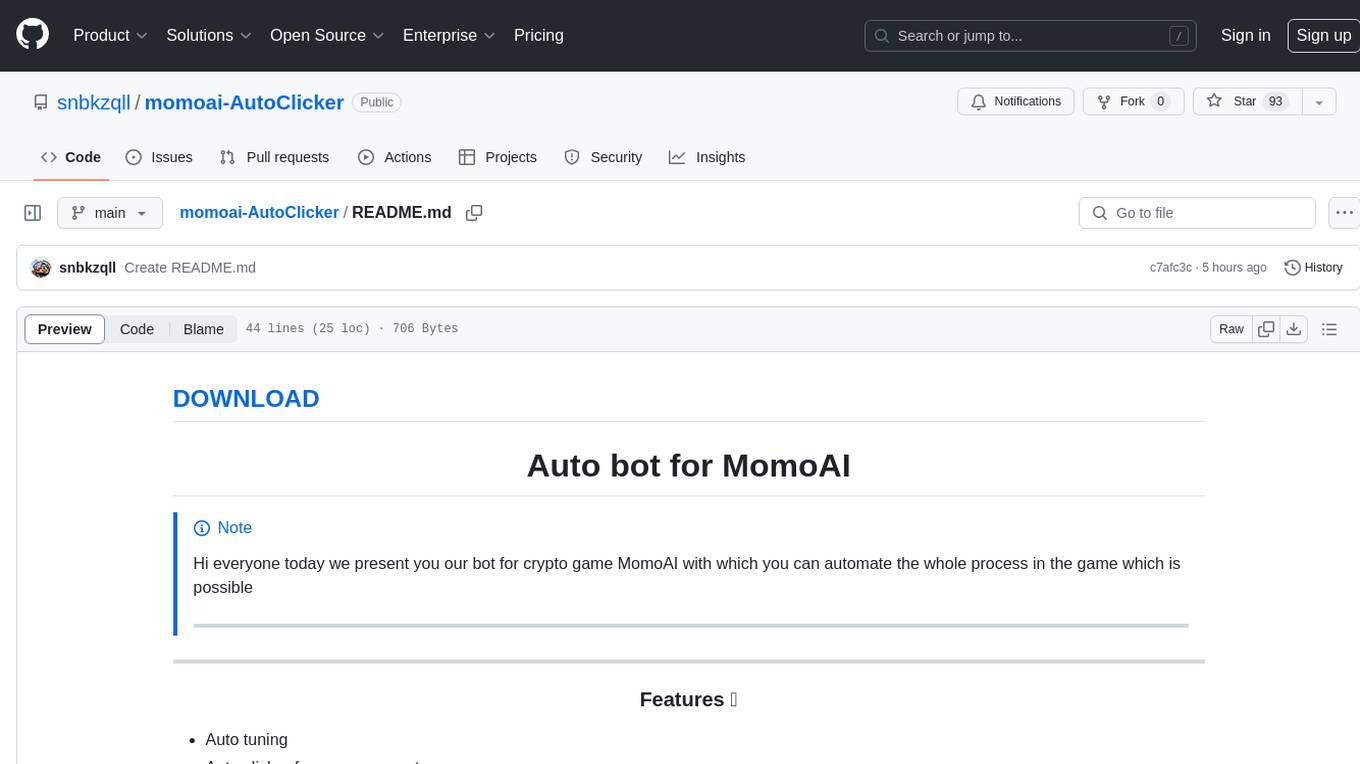Expand the Open Source menu
The image size is (1360, 764).
tap(327, 35)
